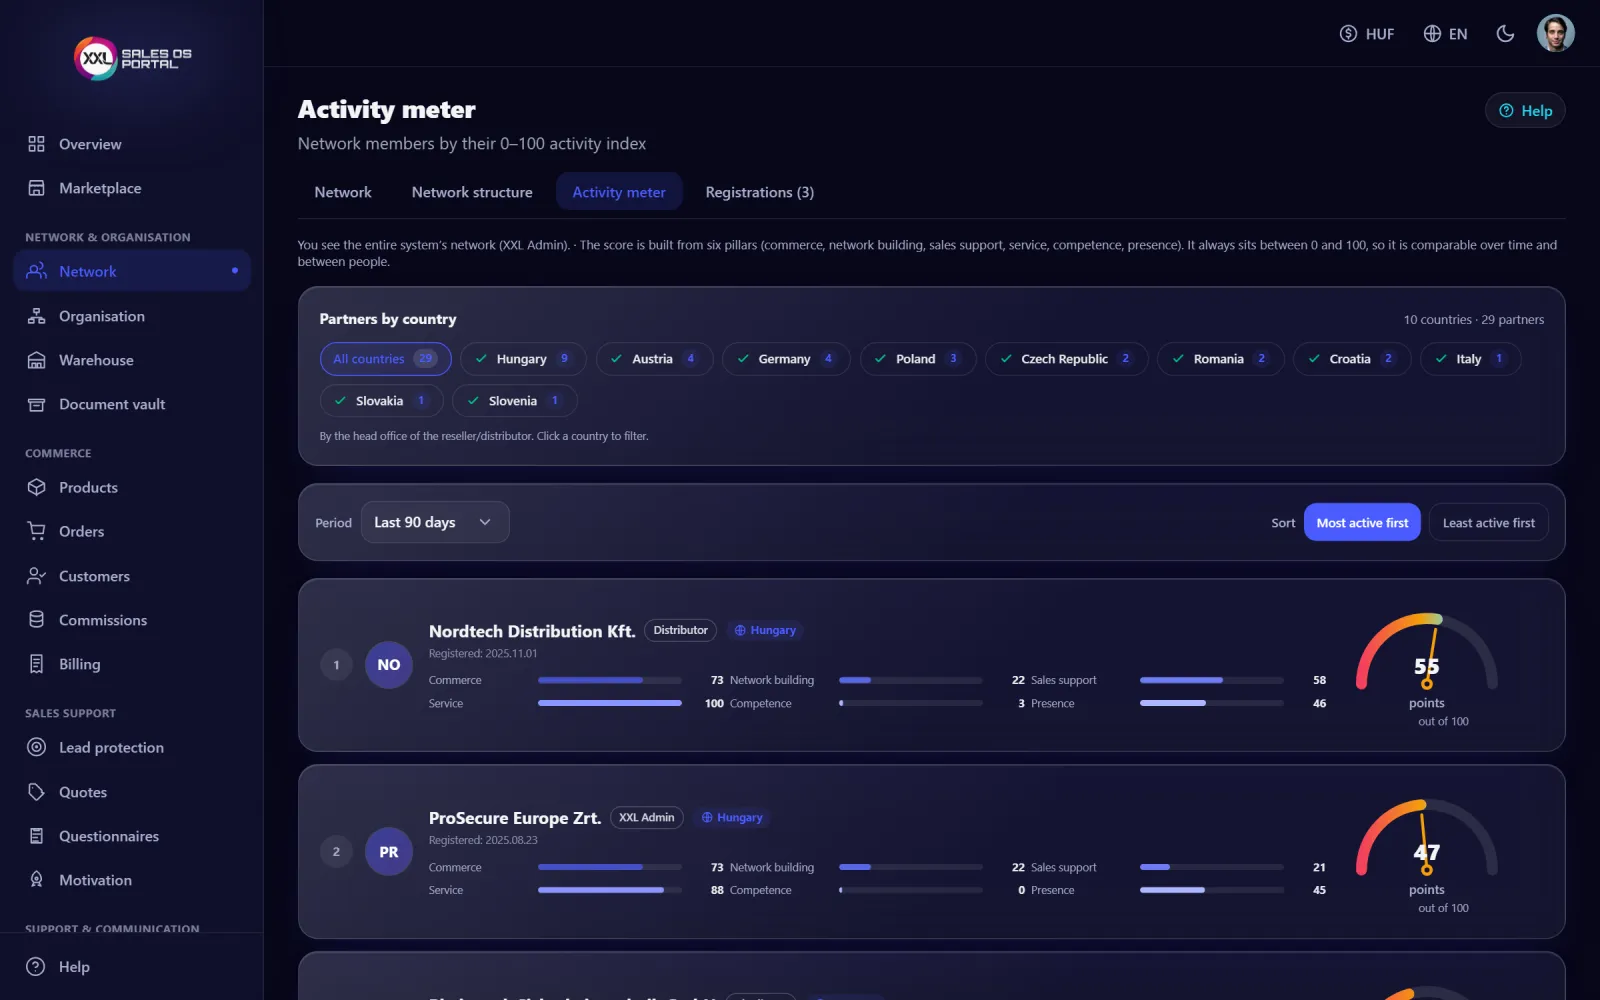Click the rank 1 badge on Nordtech
Viewport: 1600px width, 1000px height.
pos(336,665)
